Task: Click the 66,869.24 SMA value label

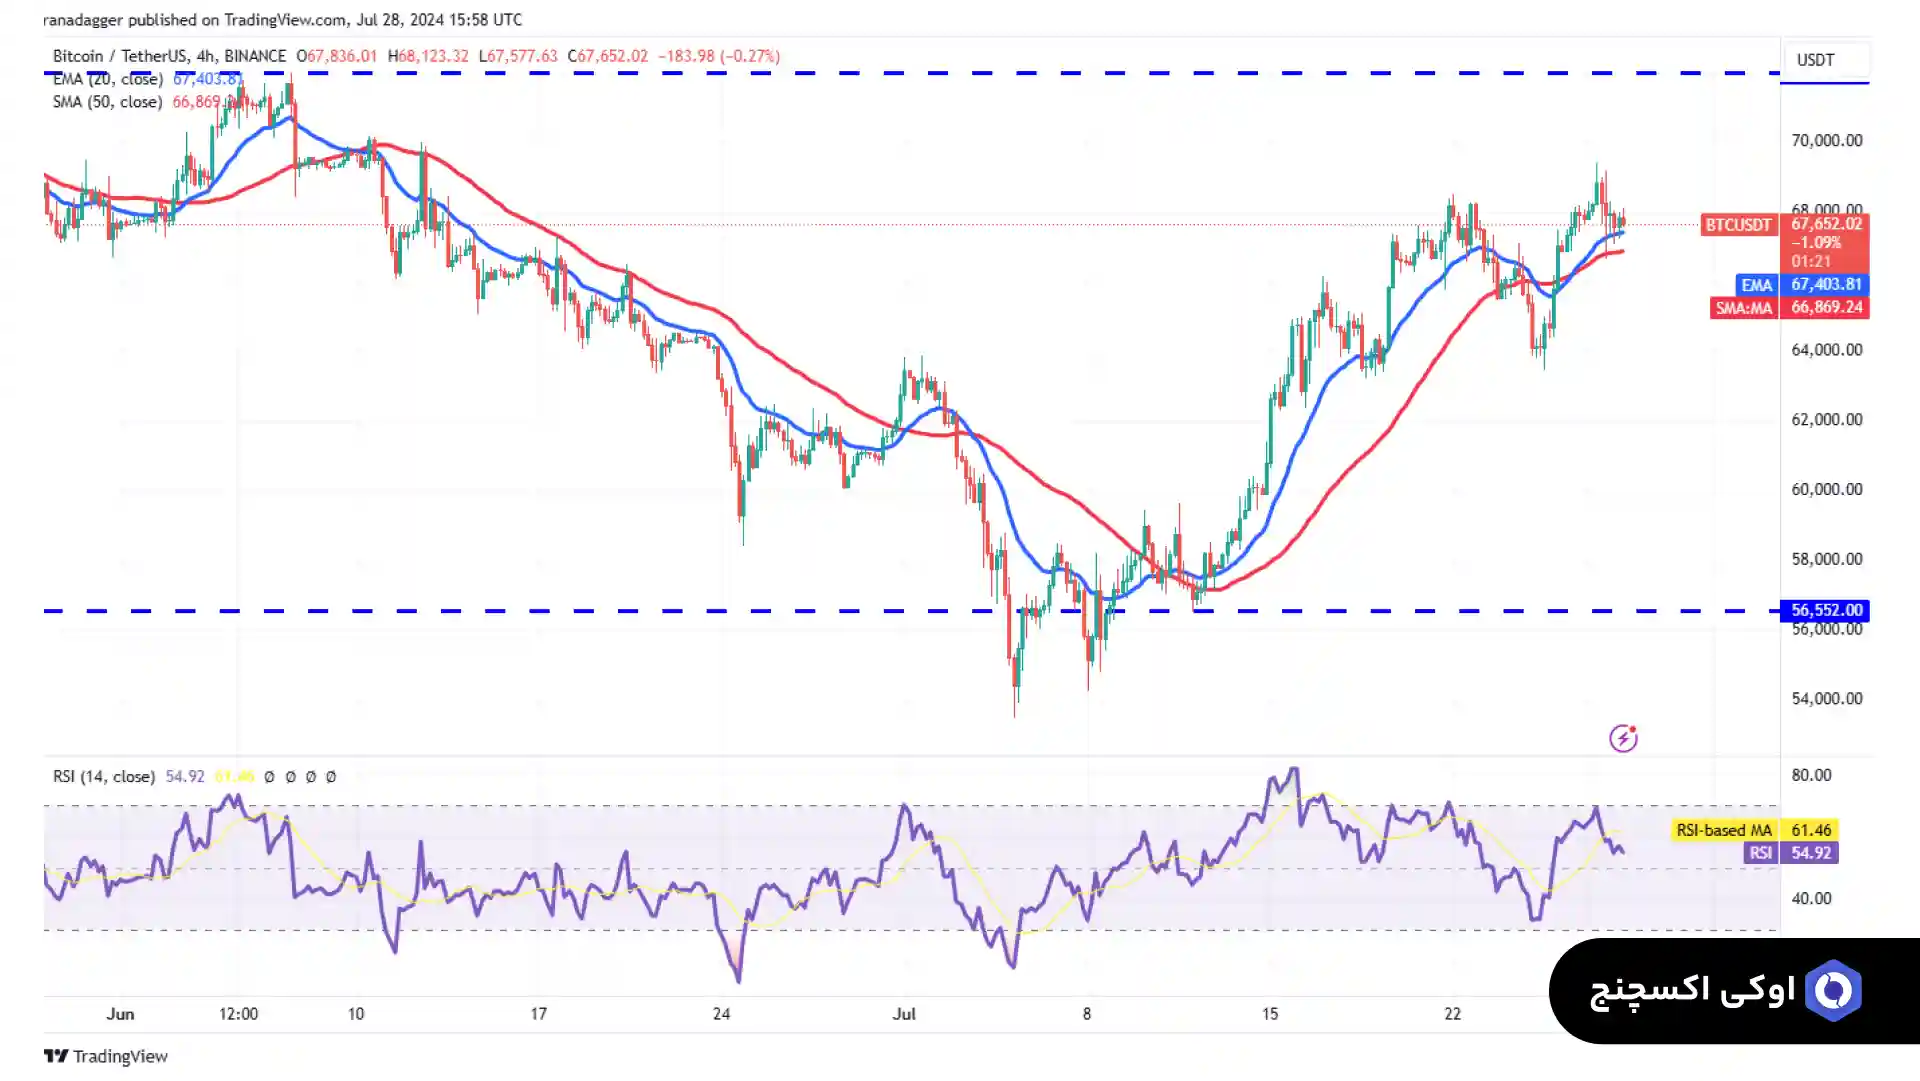Action: click(1826, 308)
